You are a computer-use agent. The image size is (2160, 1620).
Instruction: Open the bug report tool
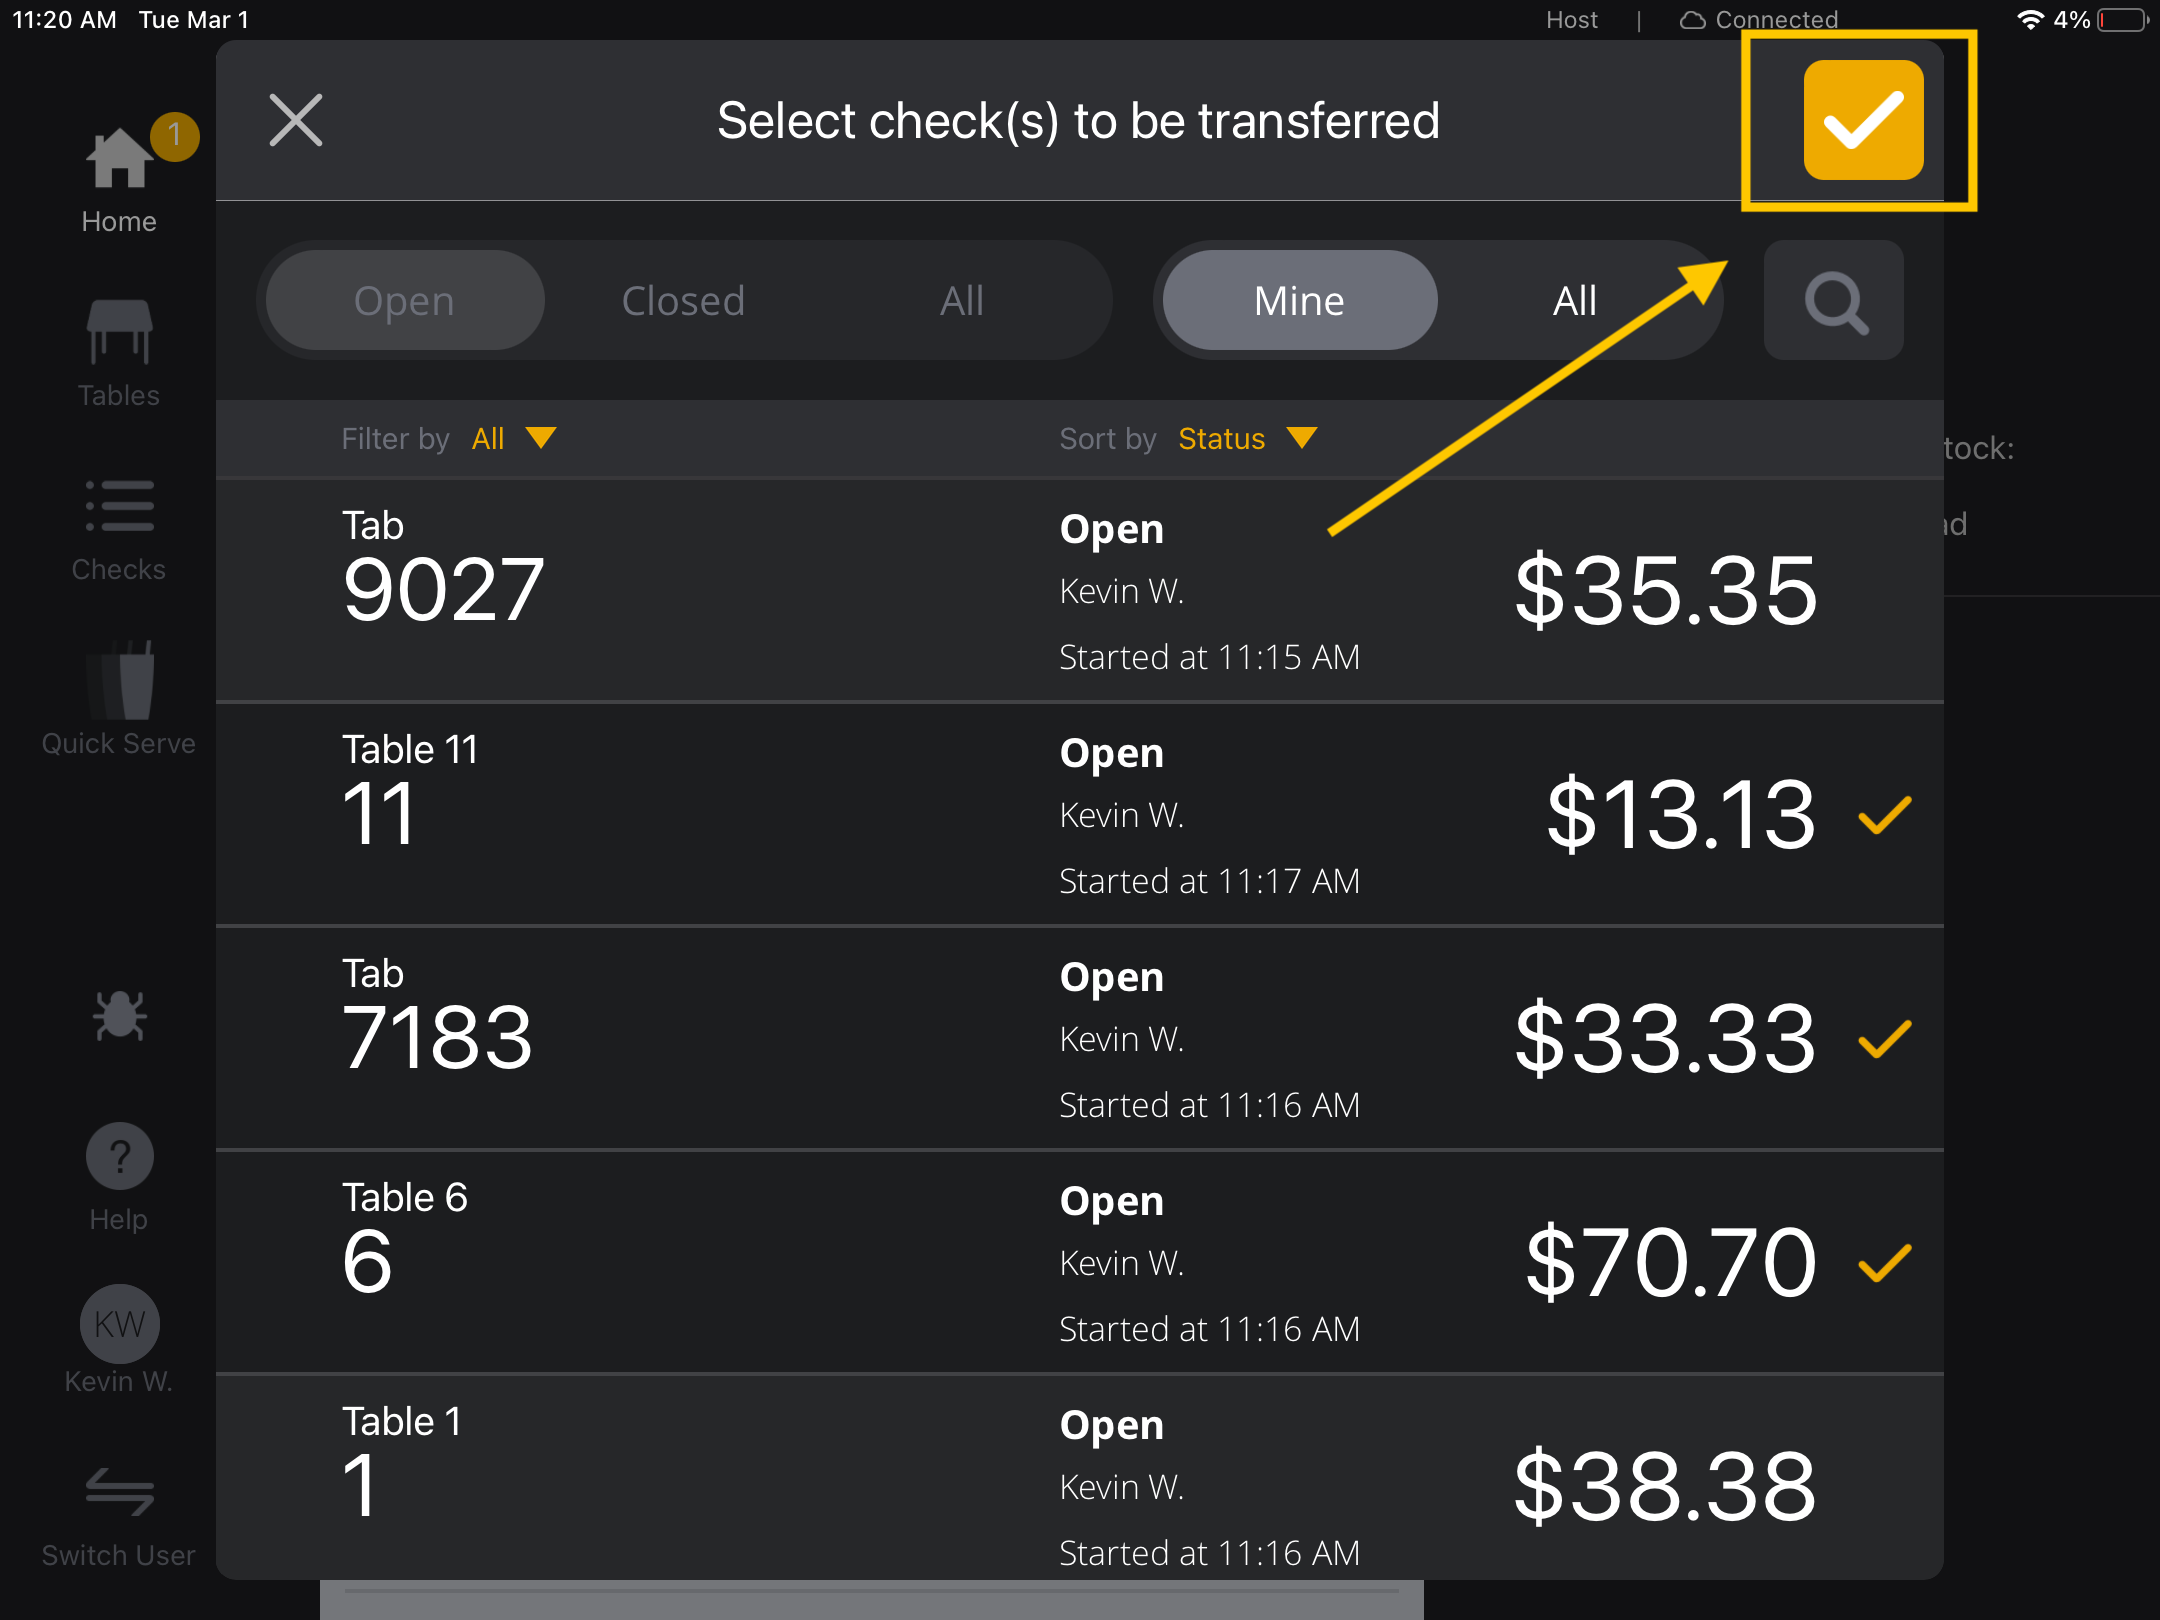[119, 1015]
